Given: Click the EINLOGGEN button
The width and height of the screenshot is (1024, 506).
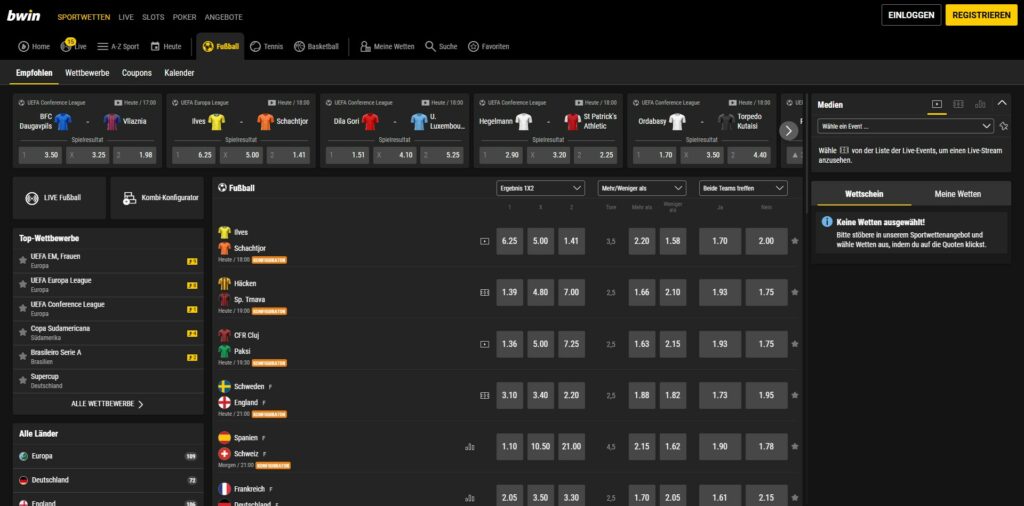Looking at the screenshot, I should (x=911, y=15).
